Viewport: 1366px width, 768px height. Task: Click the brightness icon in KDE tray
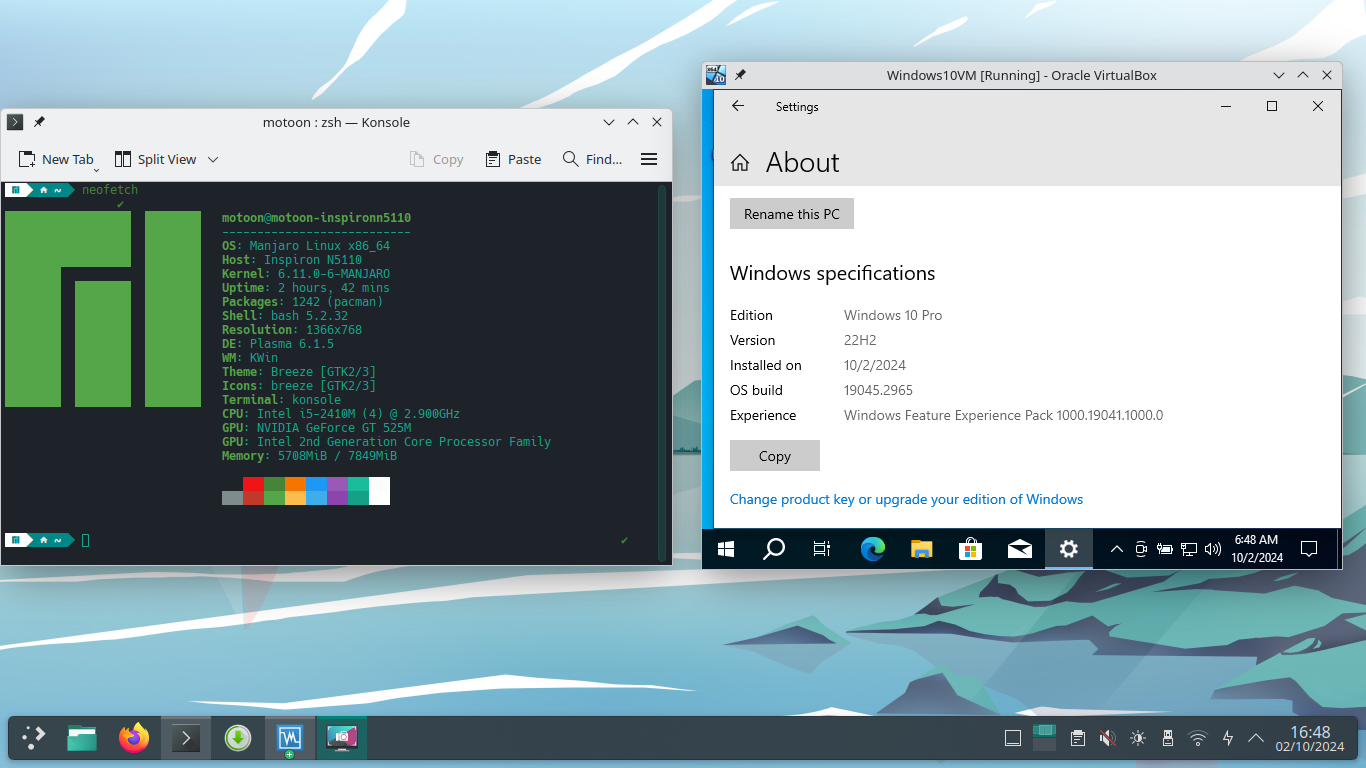pyautogui.click(x=1137, y=739)
